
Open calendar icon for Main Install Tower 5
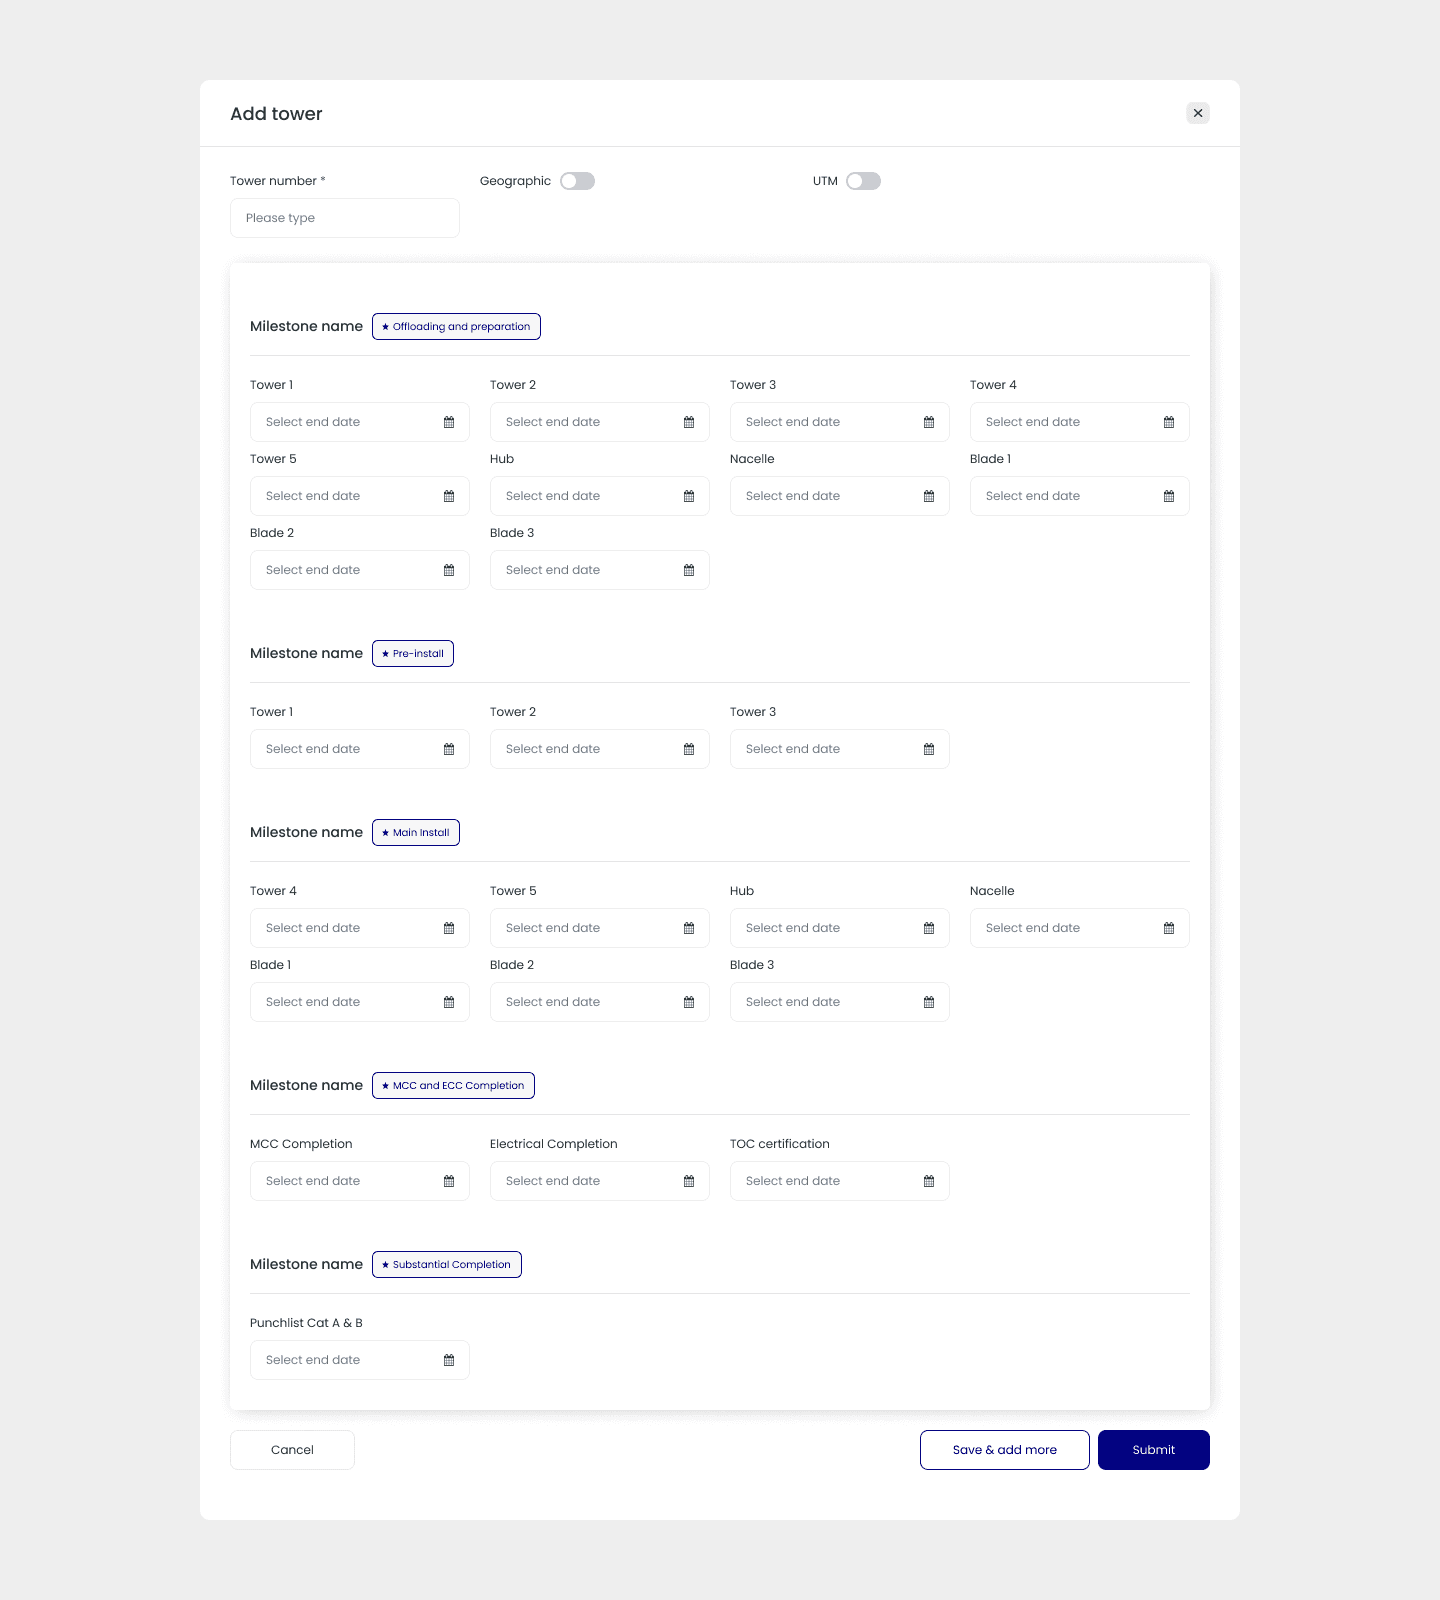[x=689, y=928]
